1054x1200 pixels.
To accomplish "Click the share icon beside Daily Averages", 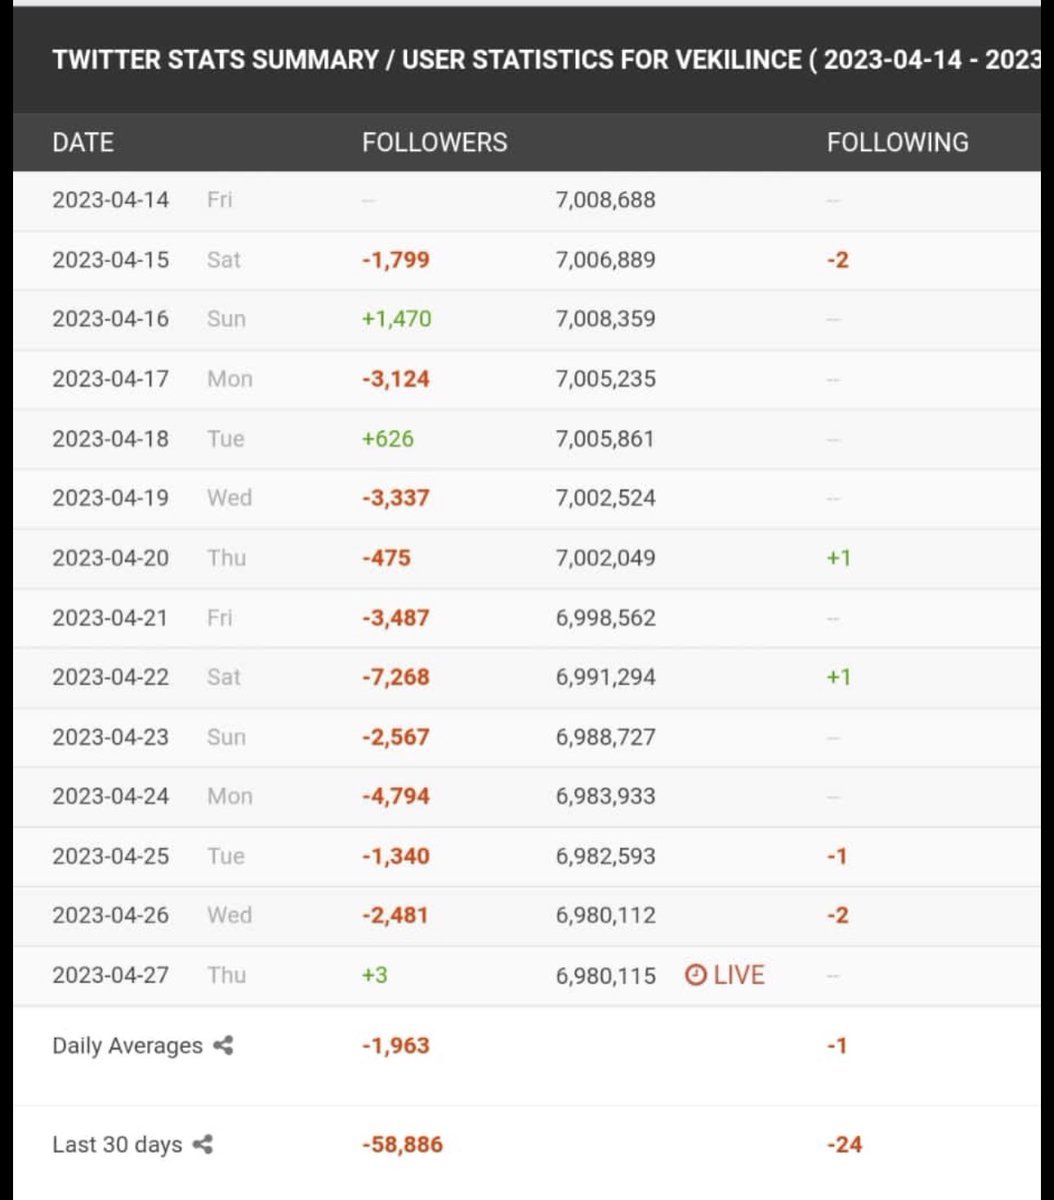I will pyautogui.click(x=224, y=1046).
